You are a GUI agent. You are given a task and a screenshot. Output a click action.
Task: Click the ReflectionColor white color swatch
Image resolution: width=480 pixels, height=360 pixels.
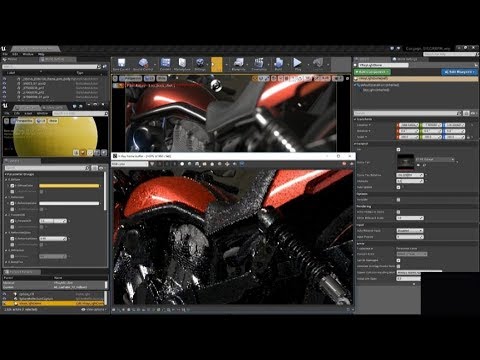point(69,203)
